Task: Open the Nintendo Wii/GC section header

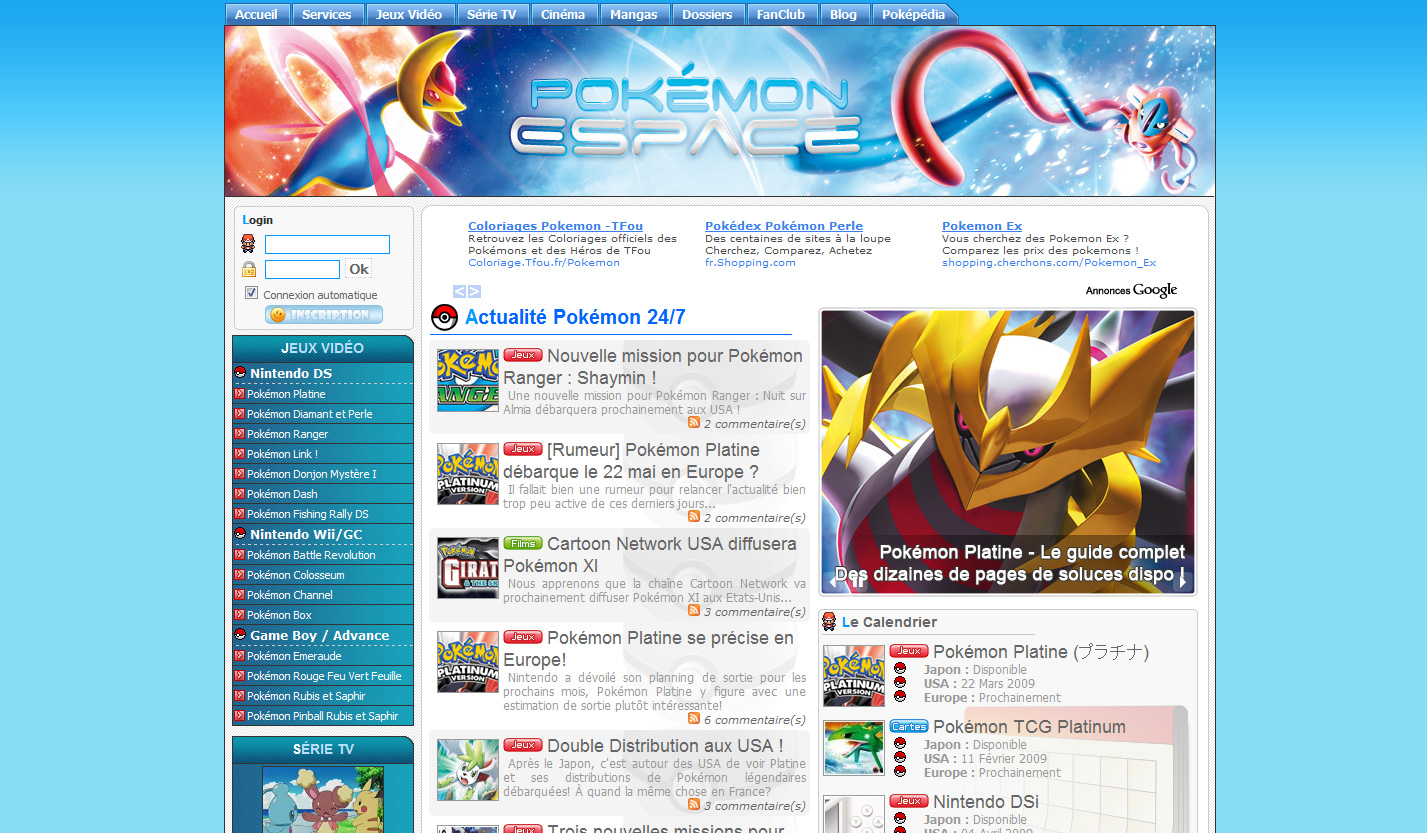Action: [323, 534]
